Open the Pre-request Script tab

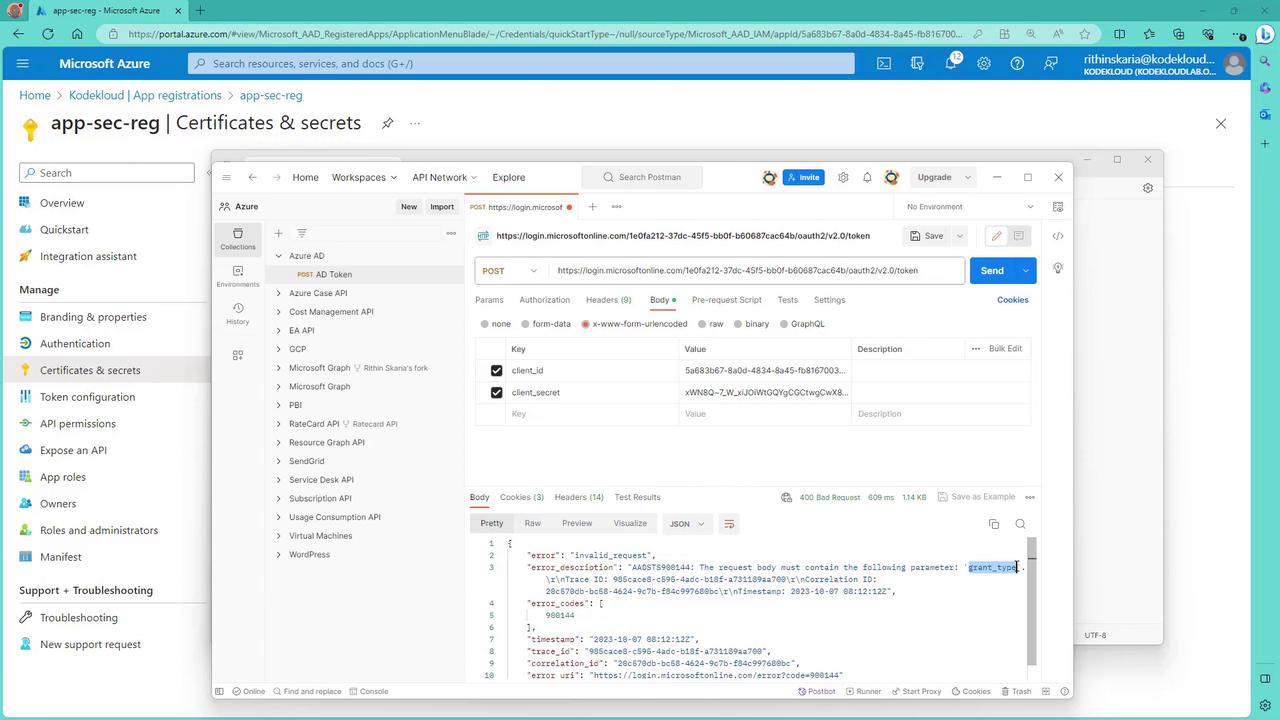pos(727,300)
